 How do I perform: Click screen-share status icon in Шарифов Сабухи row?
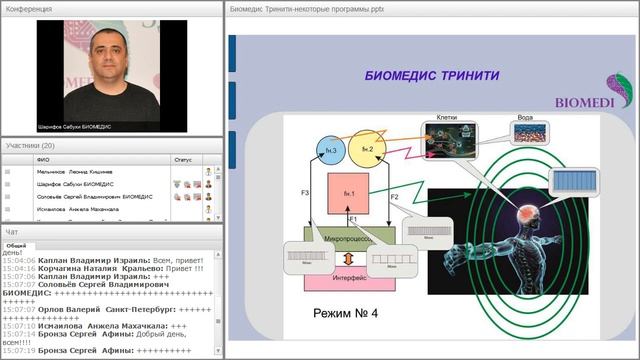(197, 184)
